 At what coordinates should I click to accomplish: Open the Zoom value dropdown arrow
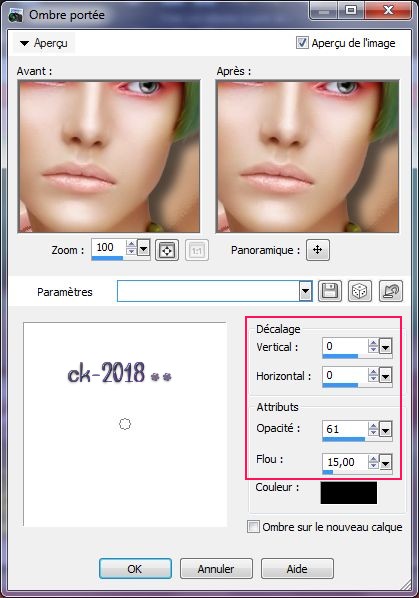click(x=143, y=249)
